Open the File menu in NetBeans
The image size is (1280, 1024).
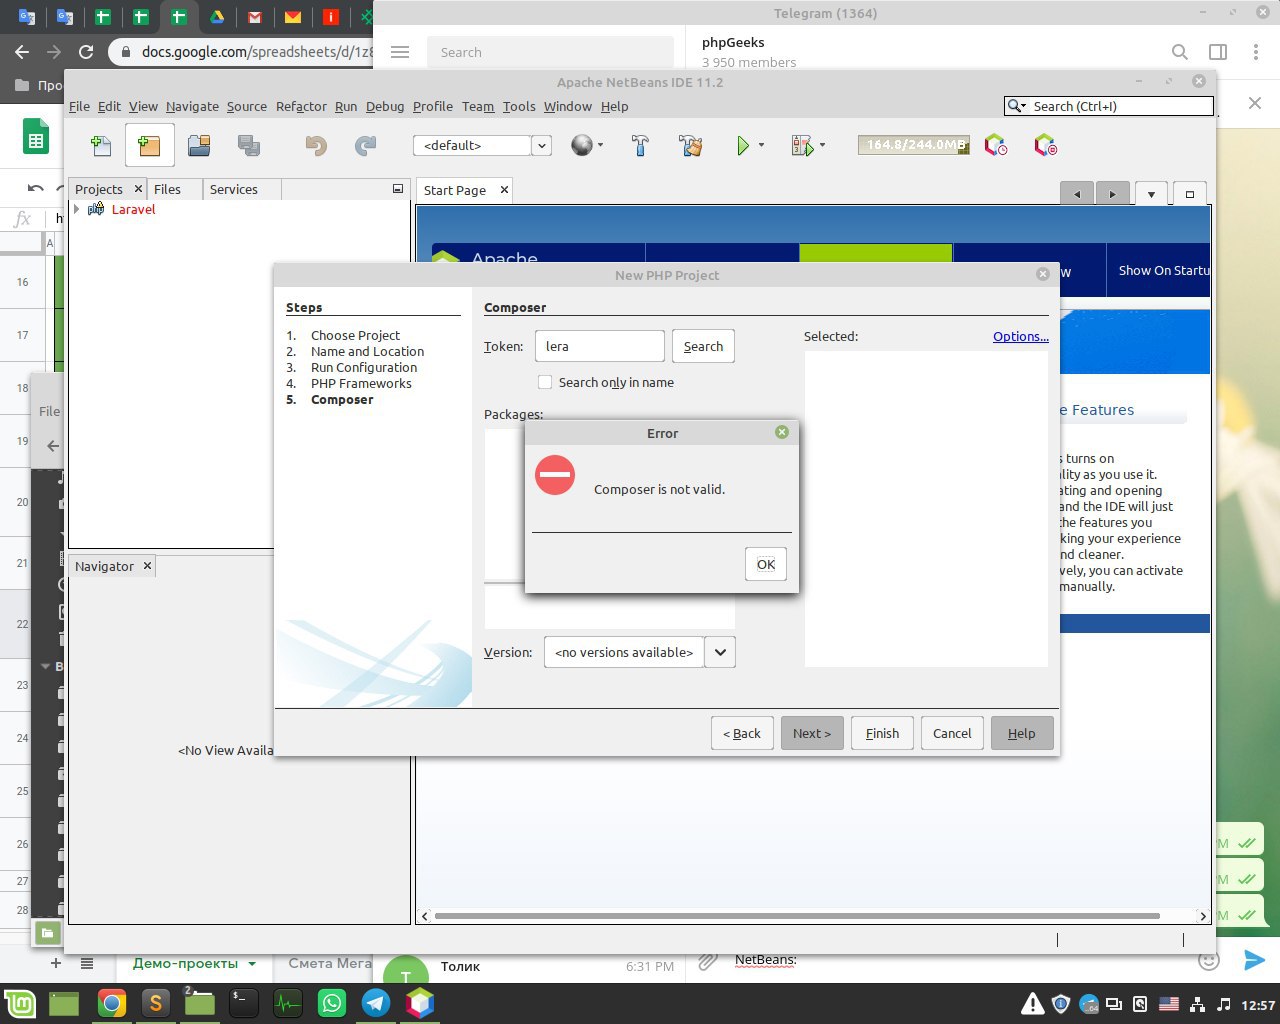(x=79, y=106)
